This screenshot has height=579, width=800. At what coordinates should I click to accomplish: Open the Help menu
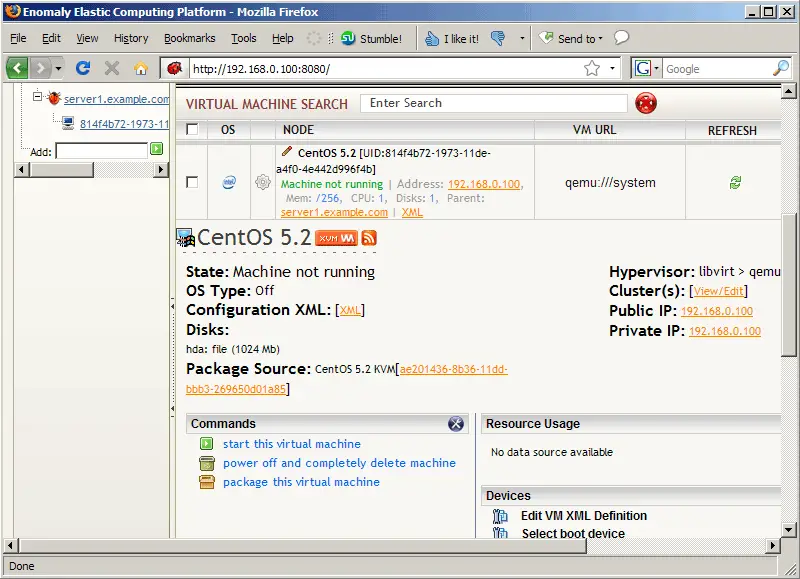tap(282, 38)
